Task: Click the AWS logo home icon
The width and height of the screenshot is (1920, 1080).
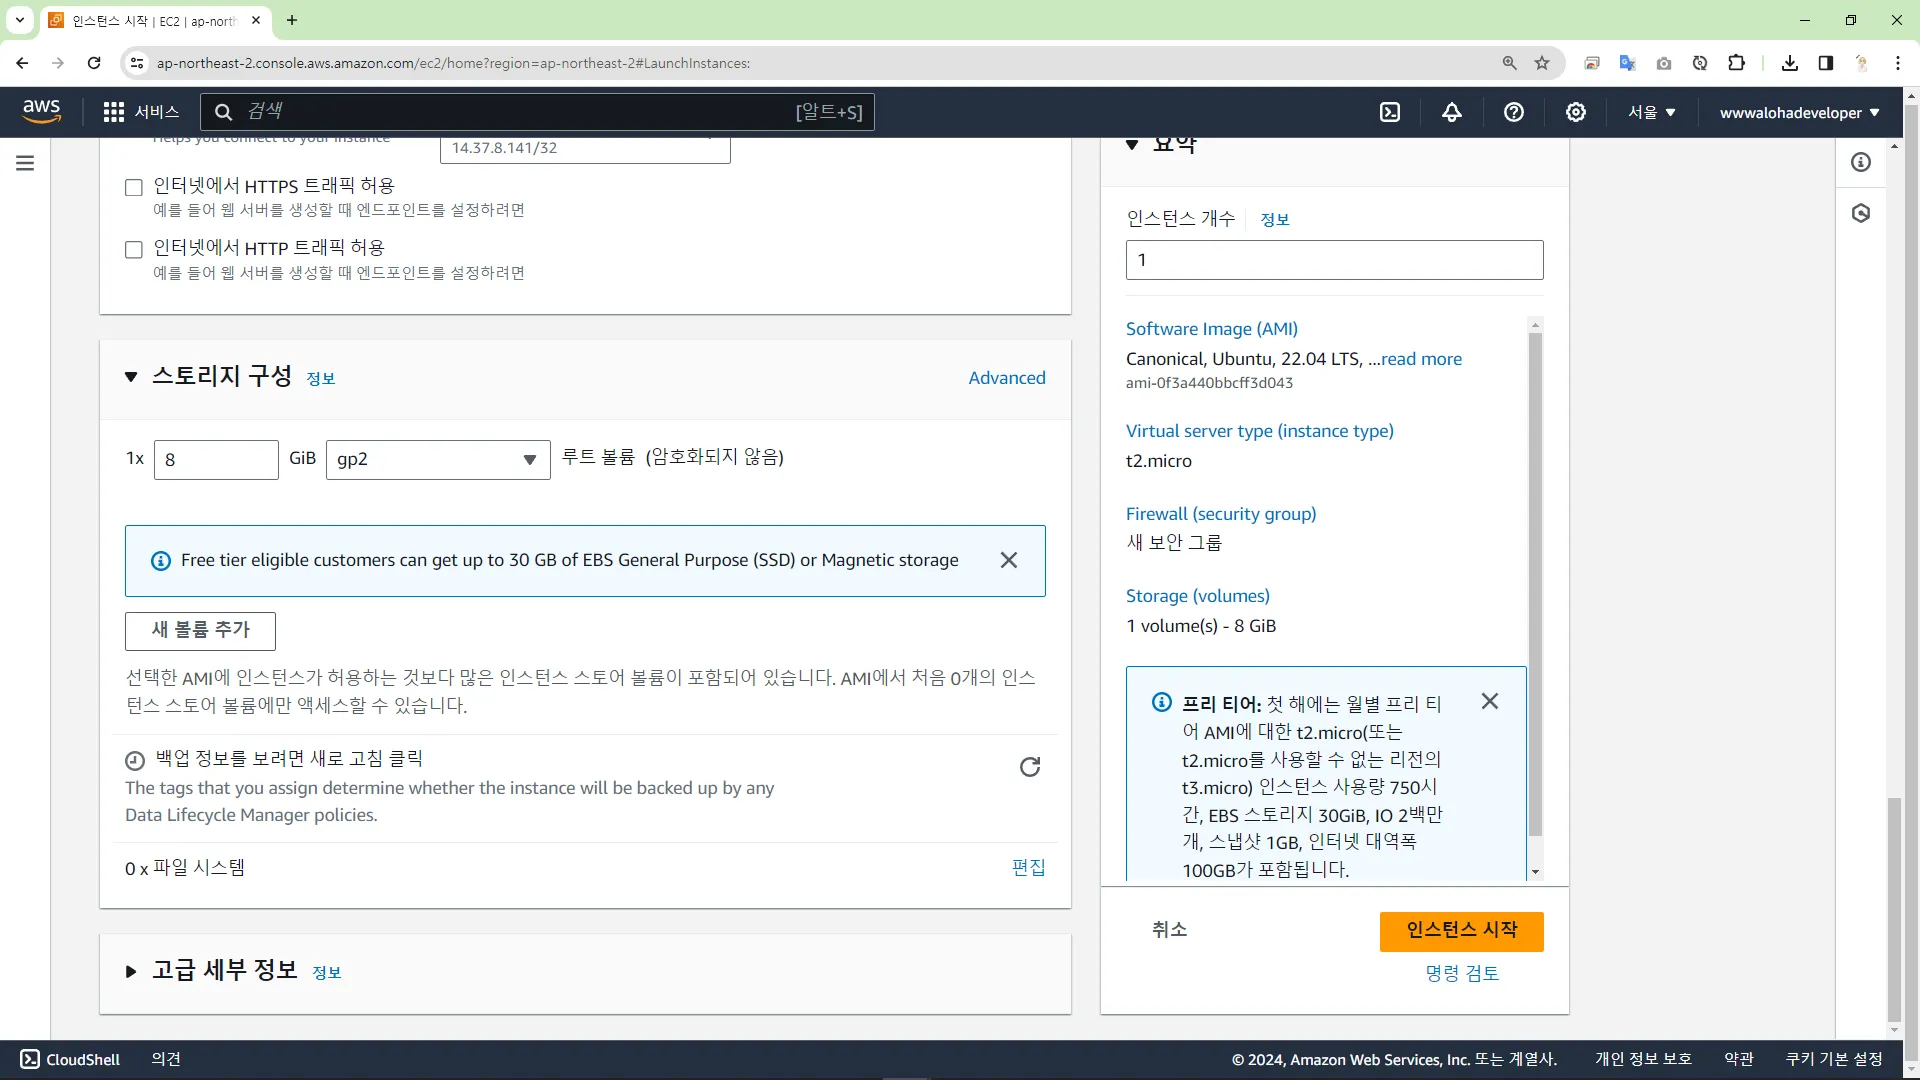Action: 41,112
